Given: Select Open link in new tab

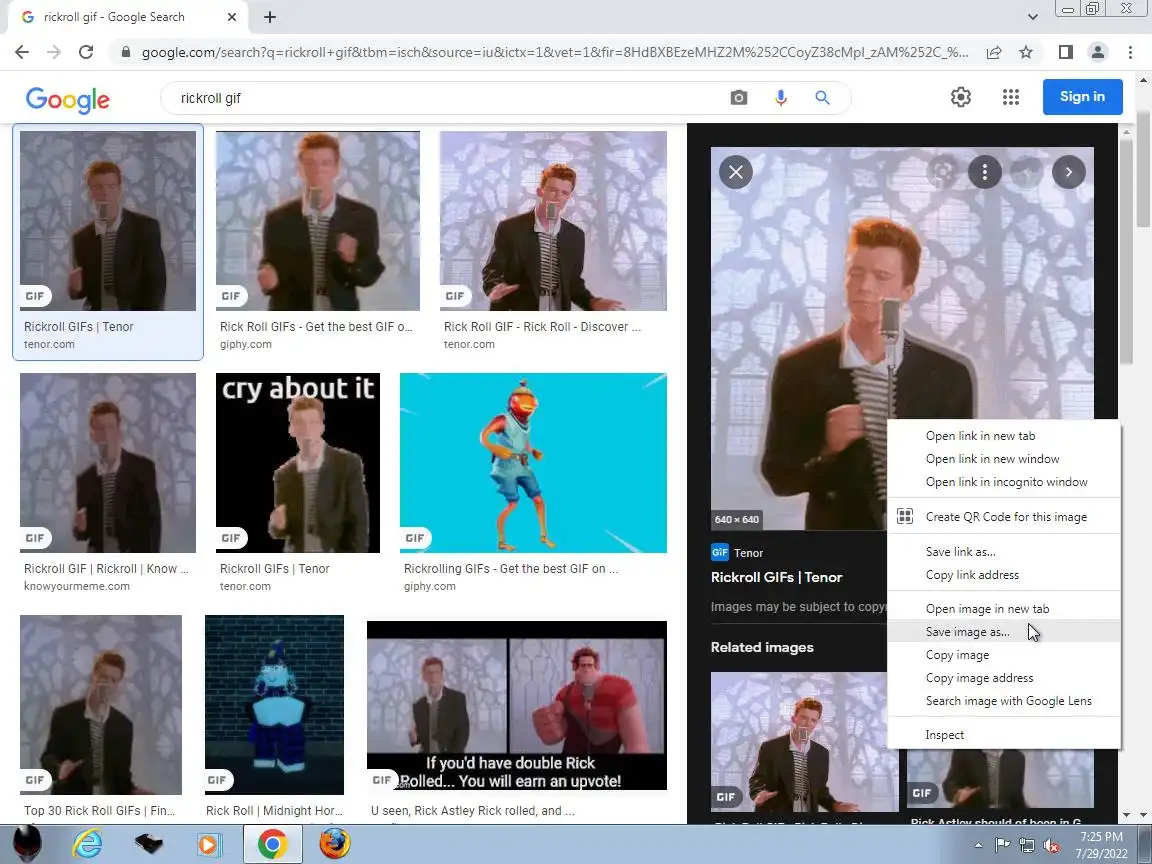Looking at the screenshot, I should (1004, 436).
